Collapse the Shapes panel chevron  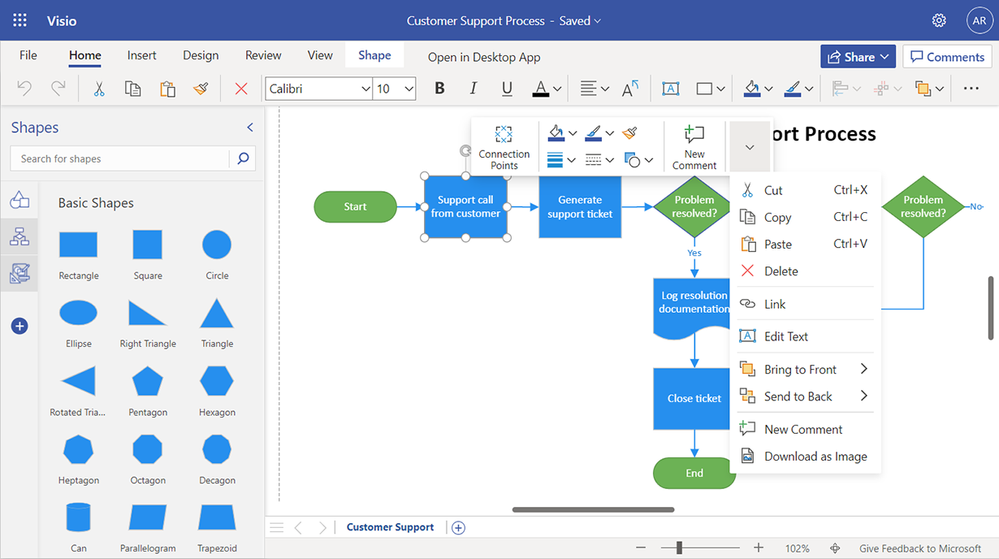[x=250, y=127]
